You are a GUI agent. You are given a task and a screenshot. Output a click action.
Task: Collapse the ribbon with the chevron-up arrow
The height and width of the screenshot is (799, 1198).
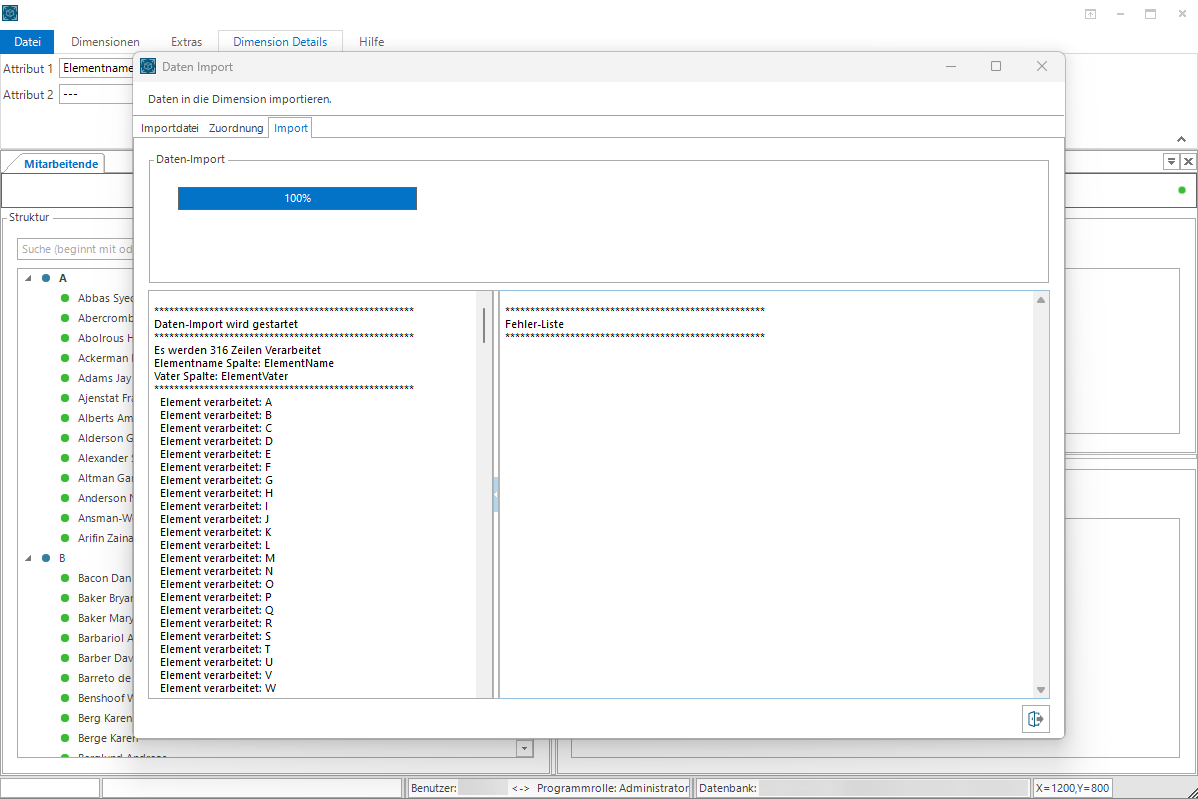pos(1181,139)
